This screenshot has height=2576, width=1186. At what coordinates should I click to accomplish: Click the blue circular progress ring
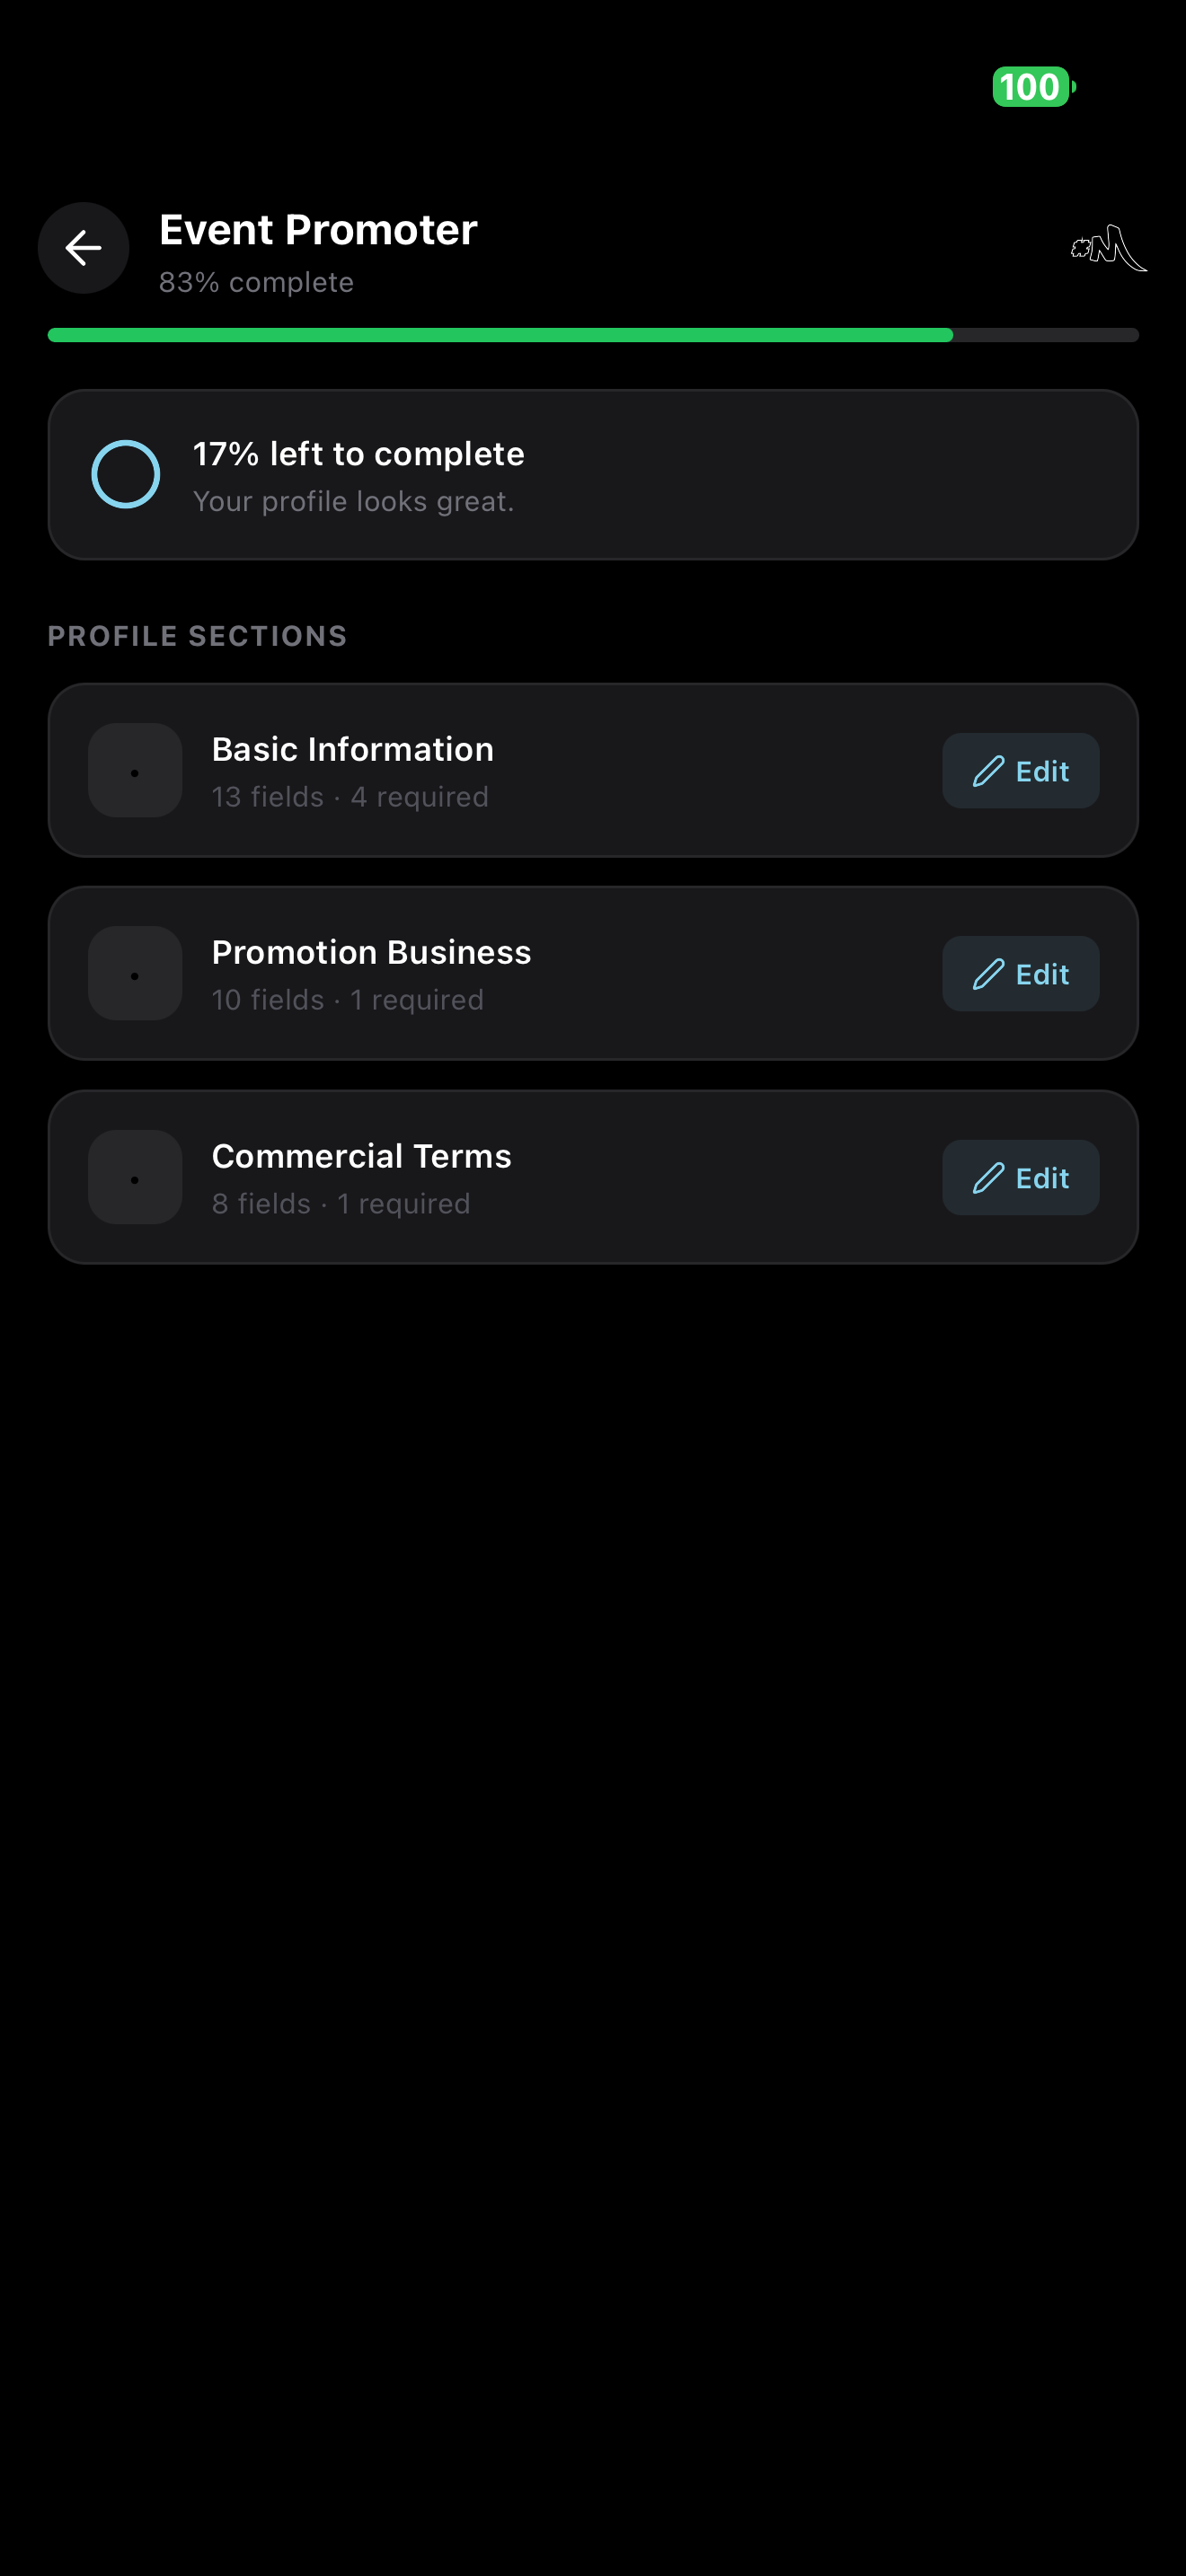pos(126,474)
